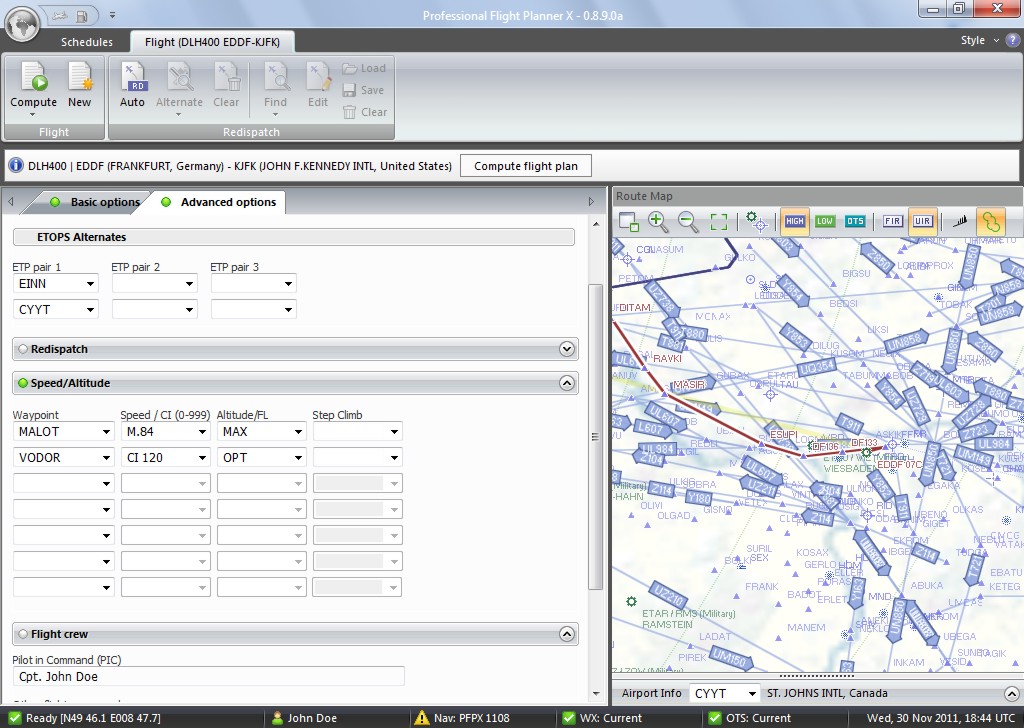Image resolution: width=1024 pixels, height=728 pixels.
Task: Toggle OTS tracks on the map
Action: coord(855,221)
